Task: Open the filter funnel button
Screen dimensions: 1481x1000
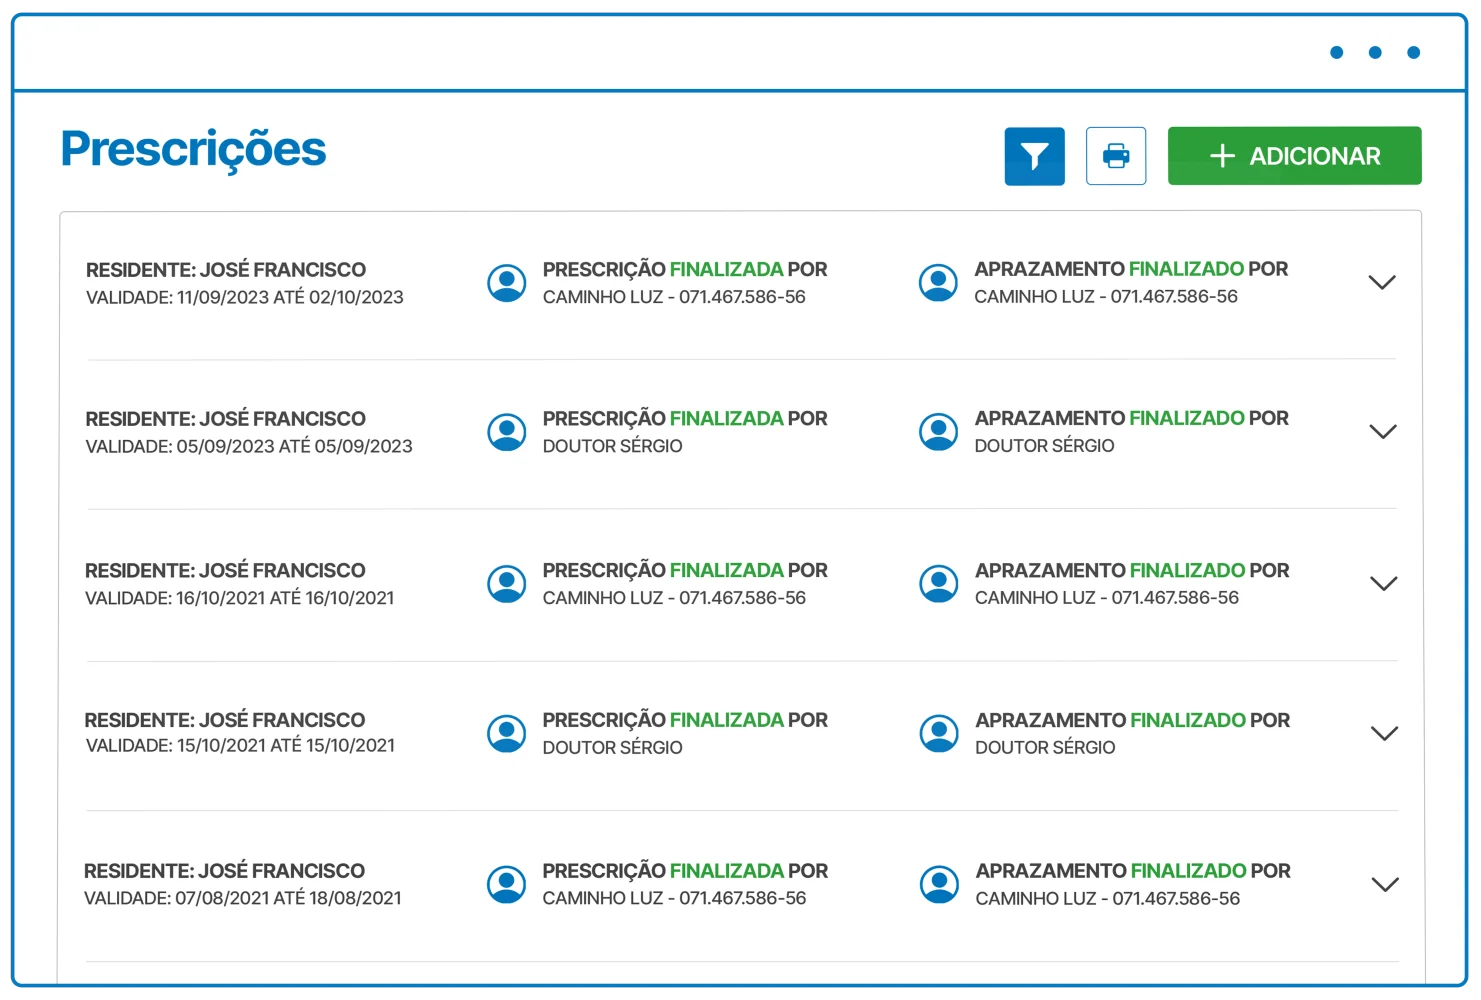Action: pyautogui.click(x=1034, y=156)
